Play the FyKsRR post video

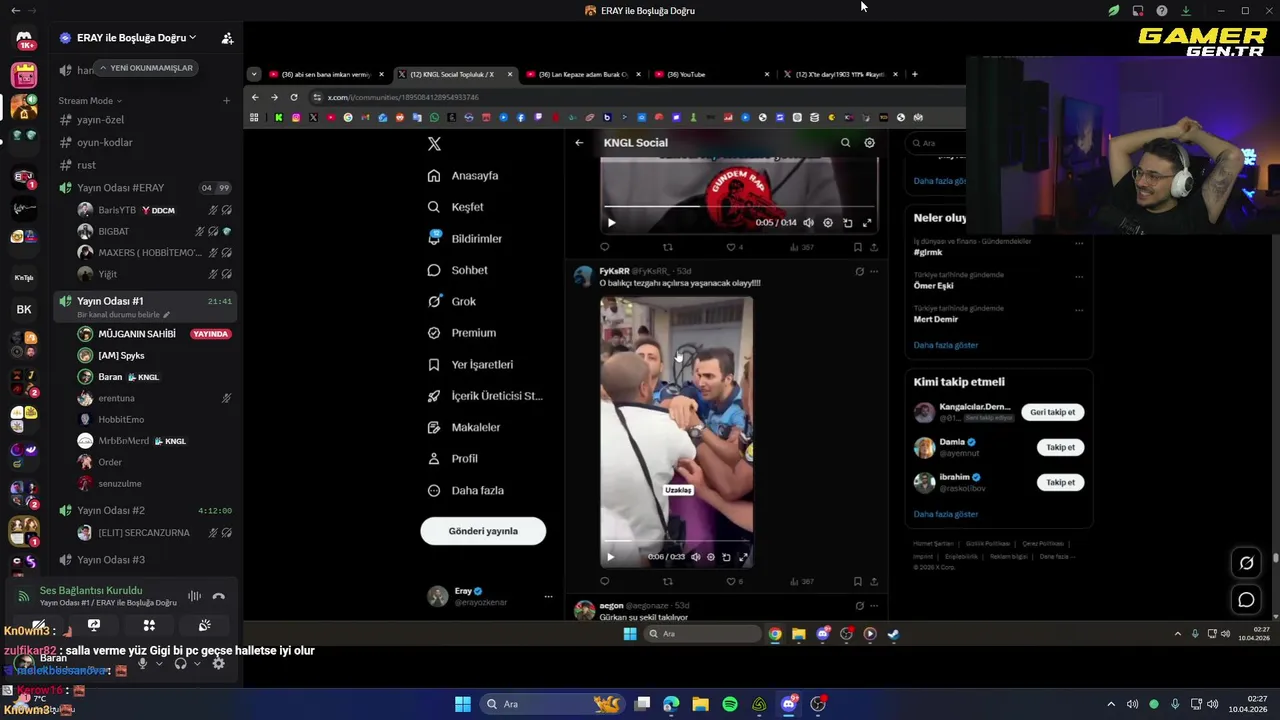[x=610, y=557]
